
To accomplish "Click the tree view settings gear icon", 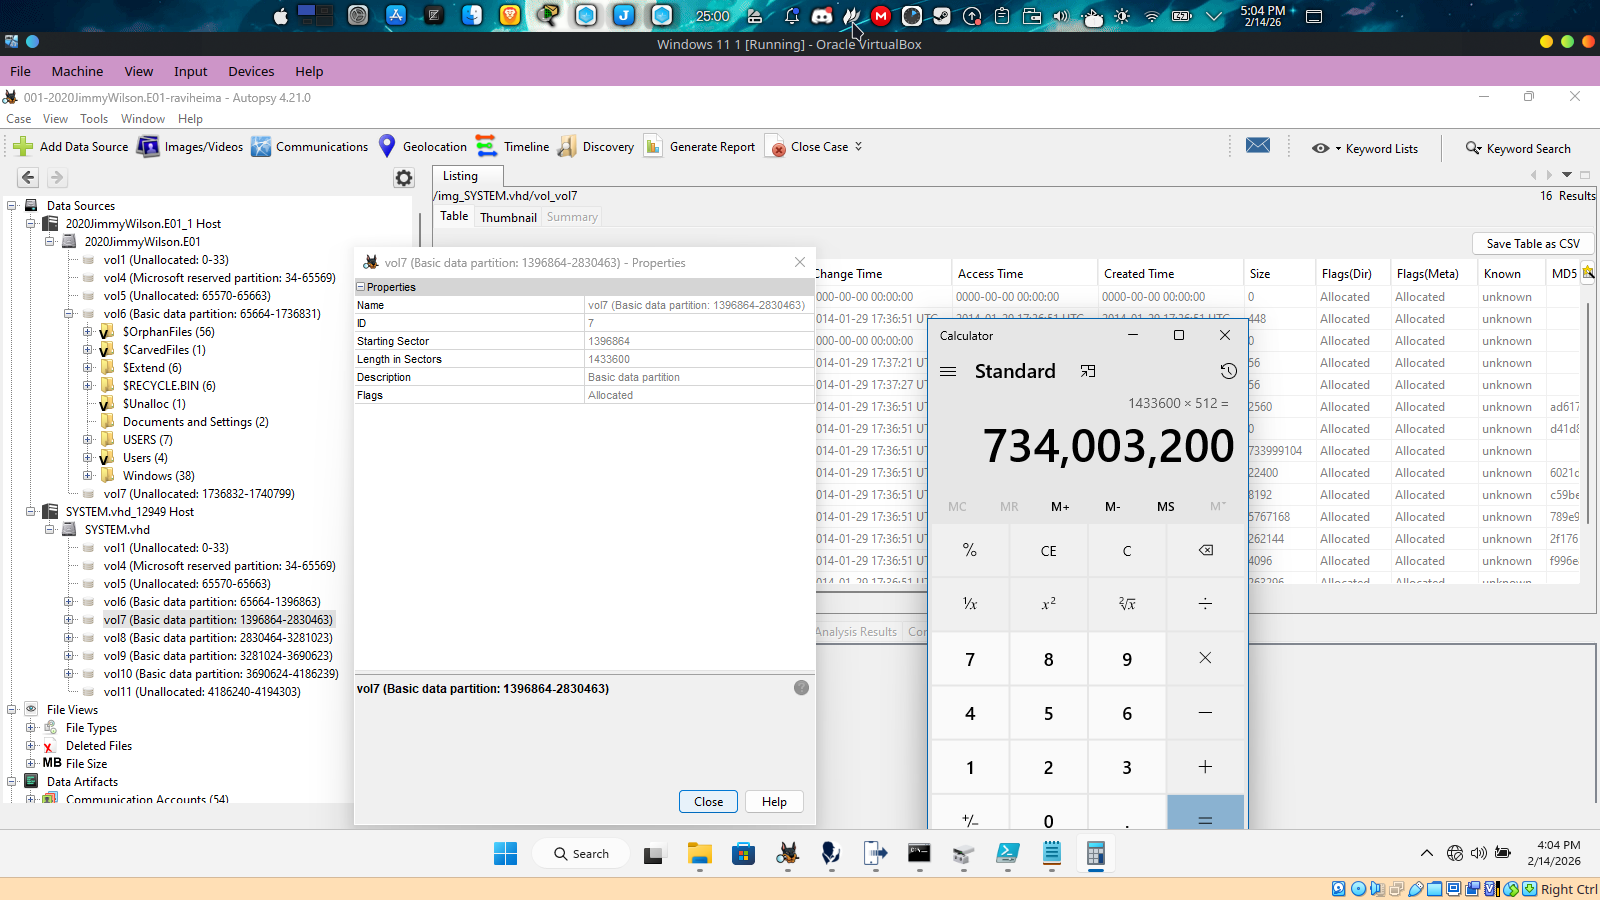I will click(x=404, y=178).
